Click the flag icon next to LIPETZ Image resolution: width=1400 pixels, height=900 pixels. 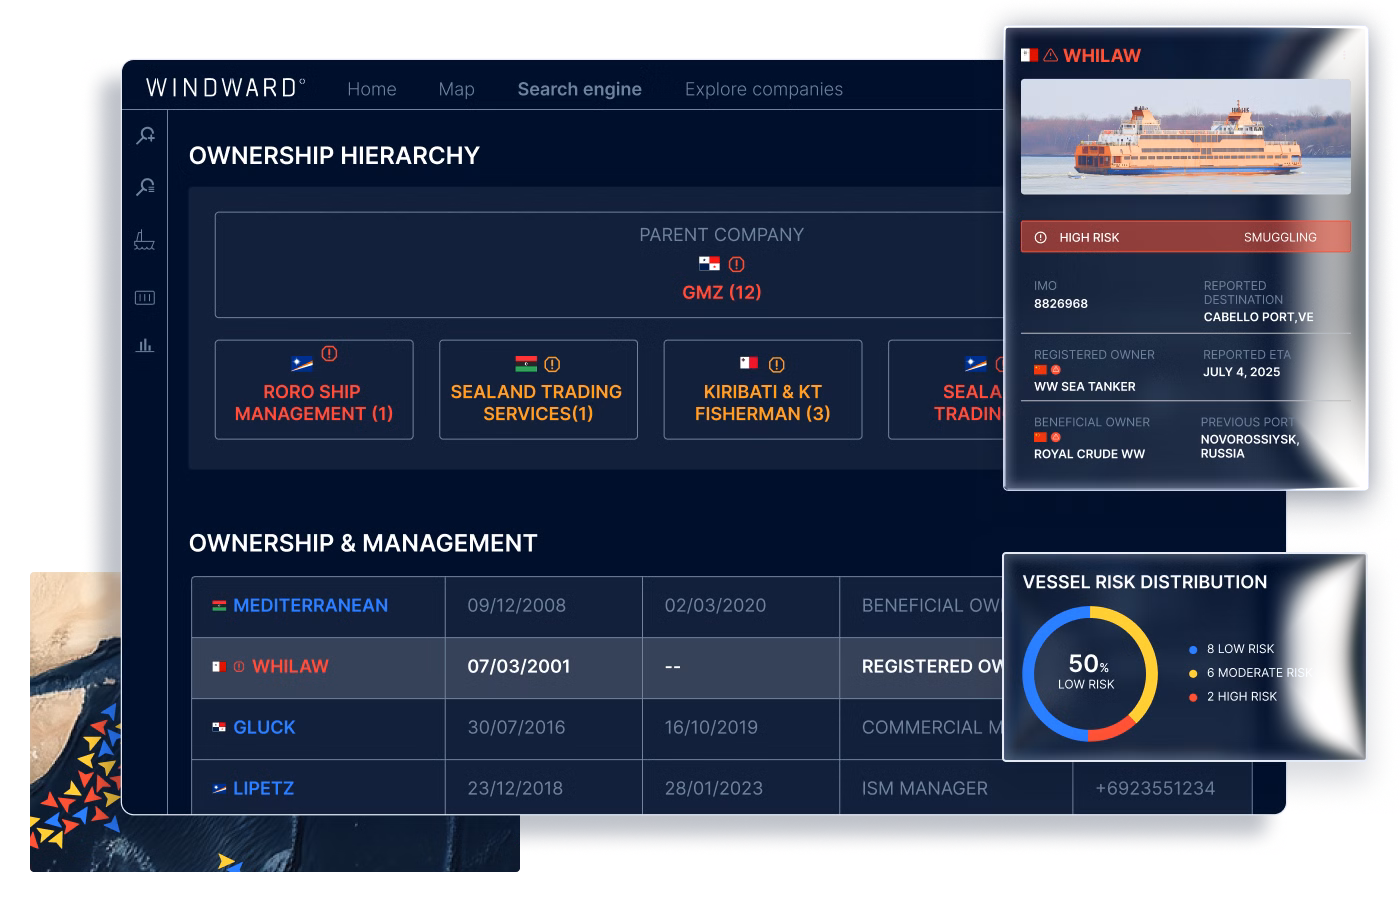219,788
